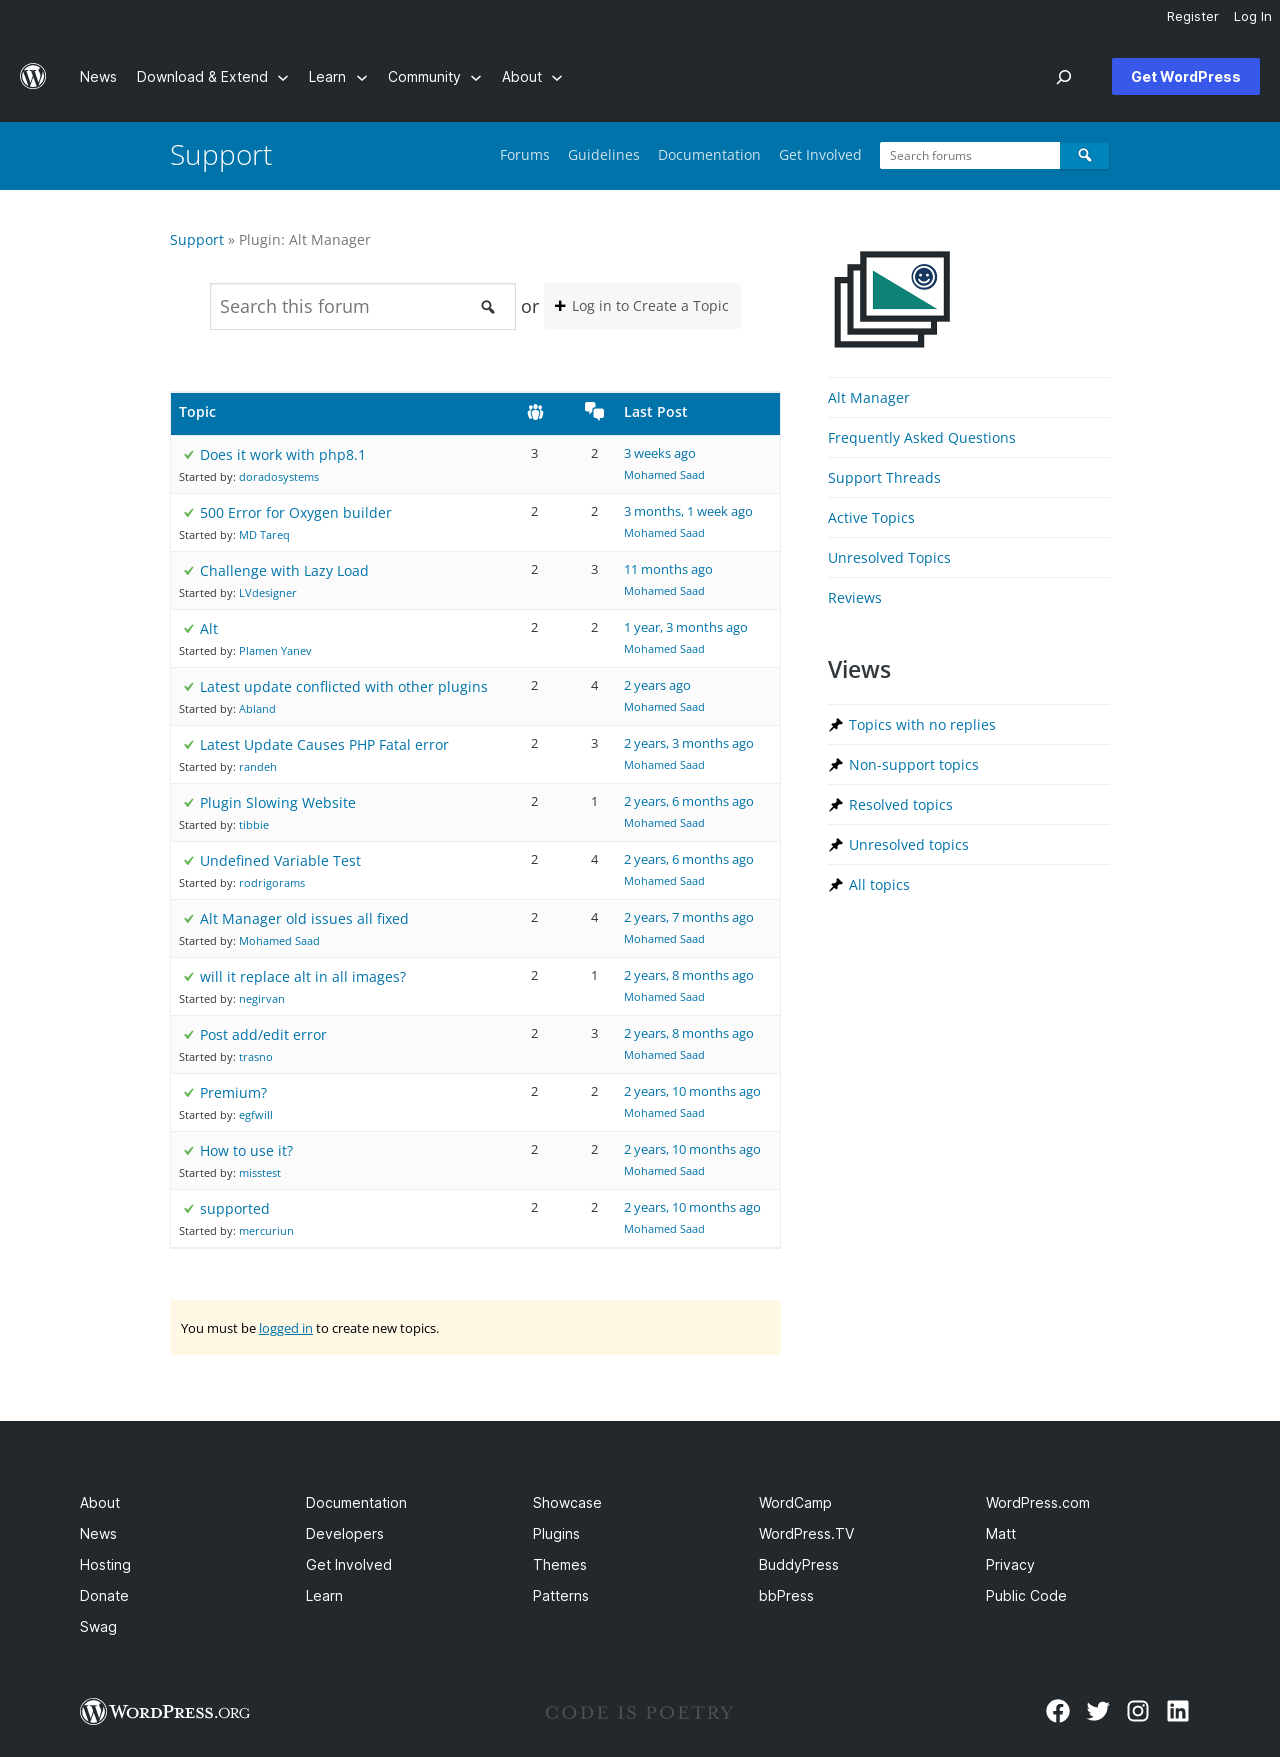Open 'Latest Update Causes PHP Fatal error' topic
Viewport: 1280px width, 1757px height.
[x=324, y=745]
